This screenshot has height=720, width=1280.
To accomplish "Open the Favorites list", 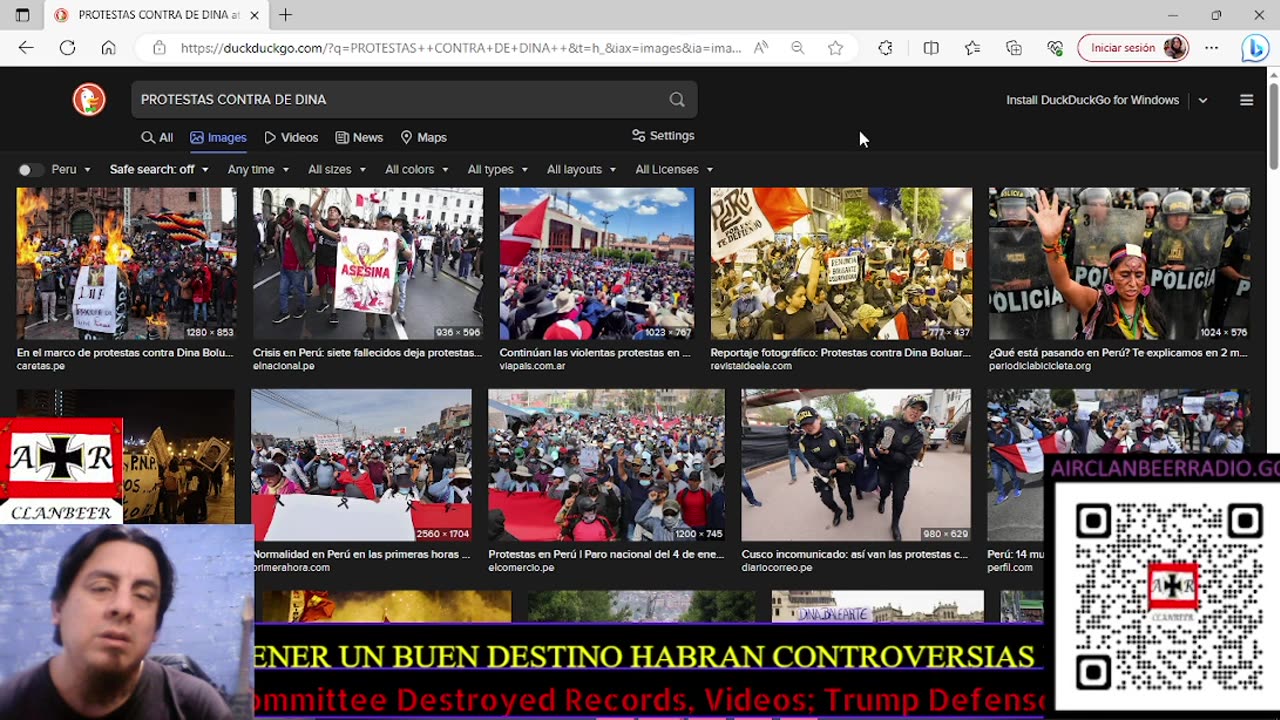I will 972,48.
